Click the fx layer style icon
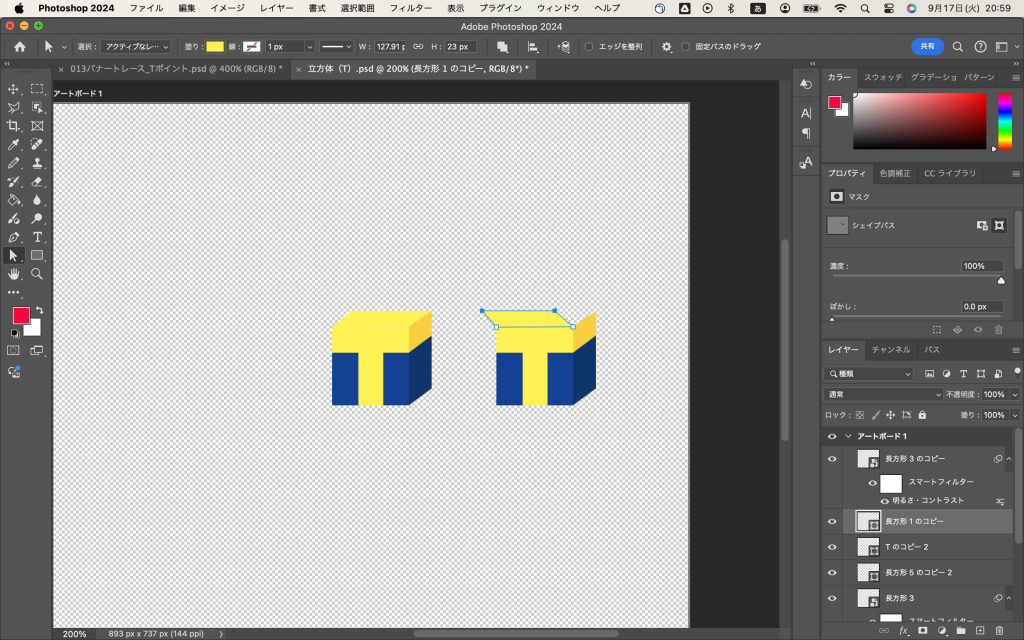The width and height of the screenshot is (1024, 640). point(903,631)
